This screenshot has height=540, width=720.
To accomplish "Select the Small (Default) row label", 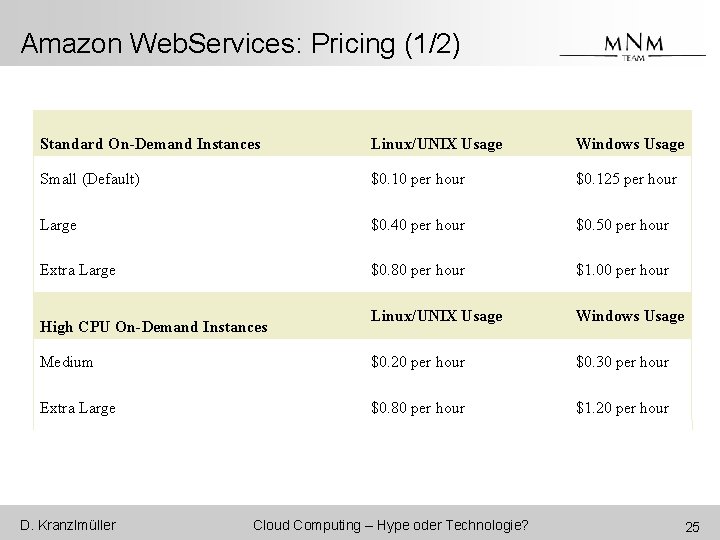I will (x=90, y=179).
